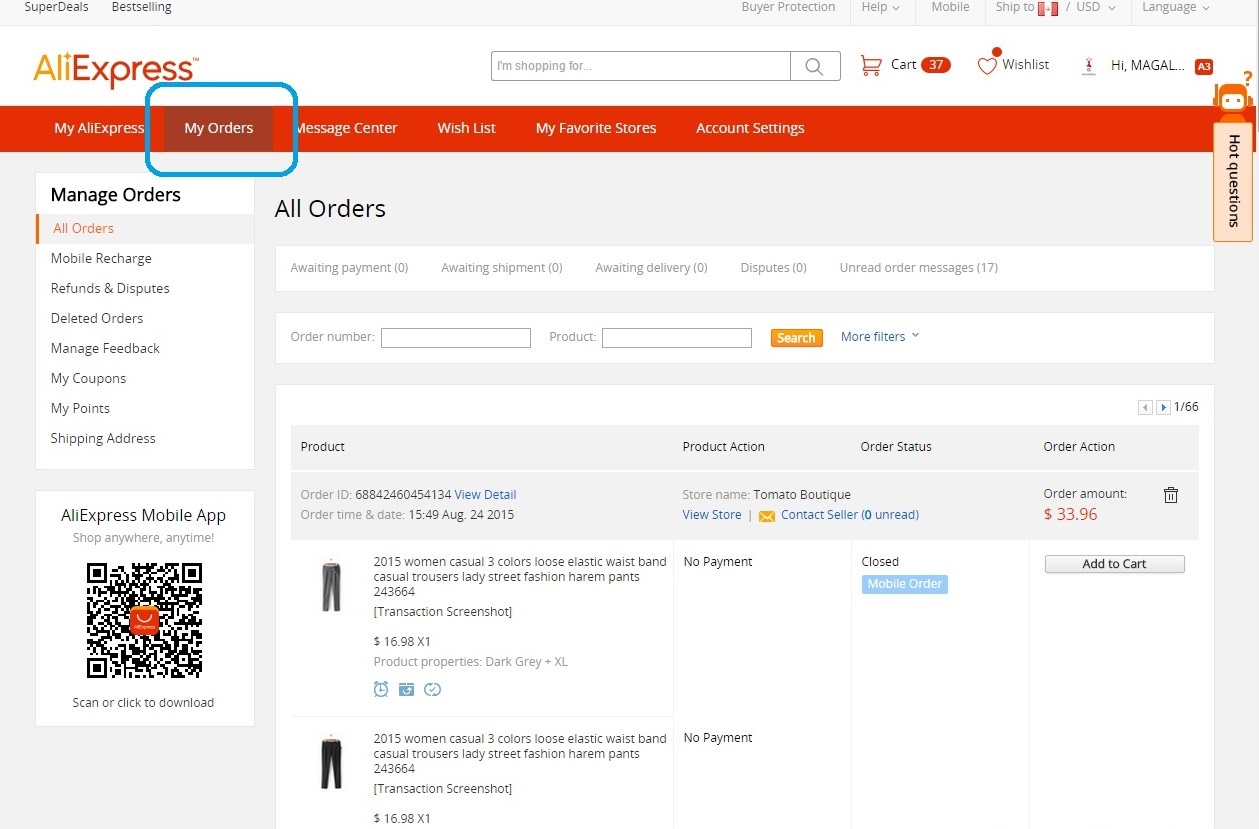Click the View Detail link
Viewport: 1259px width, 829px height.
pos(485,495)
